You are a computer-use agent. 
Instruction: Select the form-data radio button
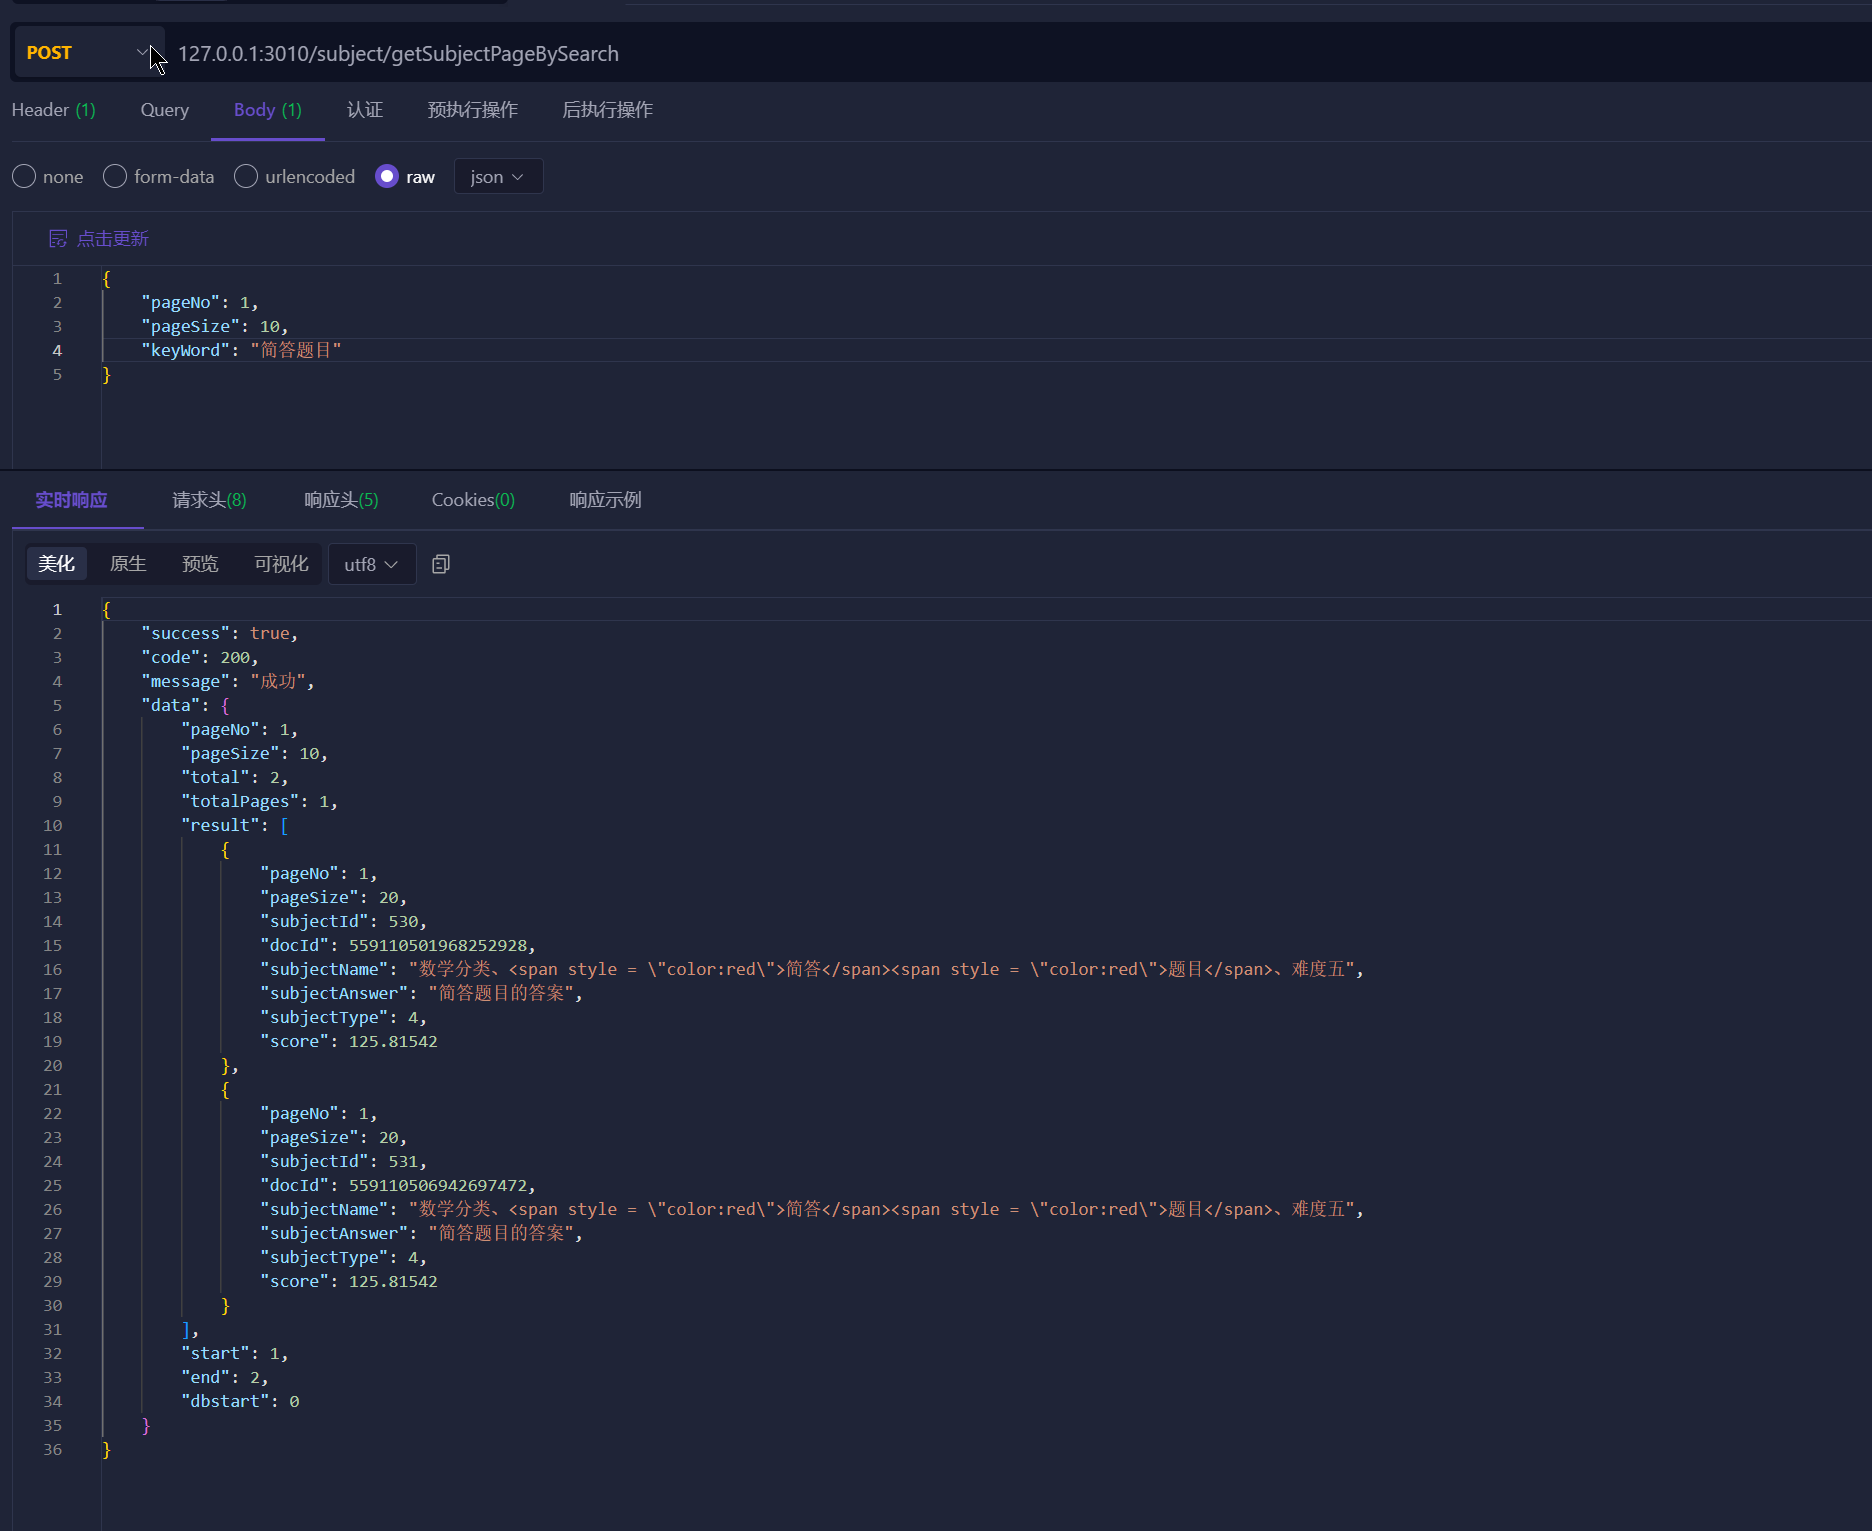point(115,177)
